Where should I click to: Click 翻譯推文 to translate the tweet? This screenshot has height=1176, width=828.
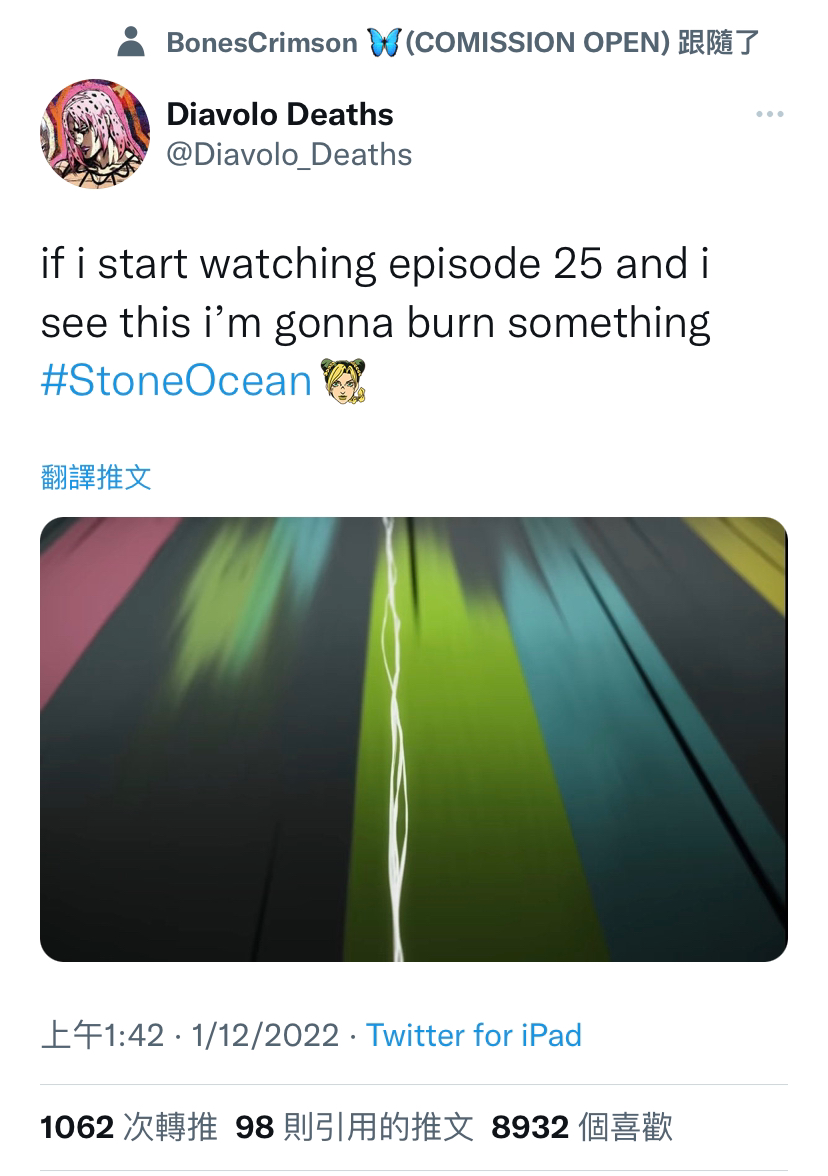point(96,478)
